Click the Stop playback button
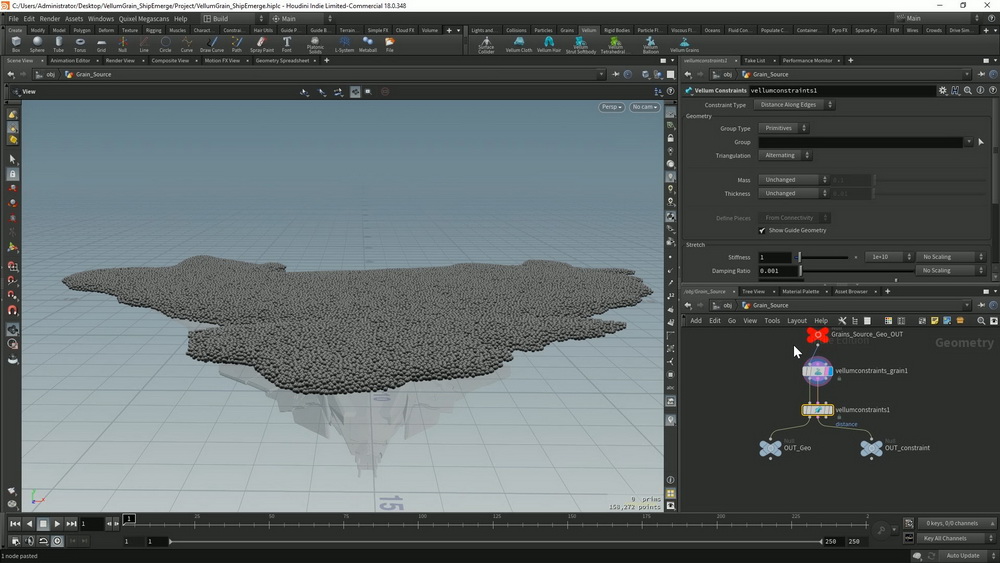This screenshot has height=563, width=1000. tap(43, 523)
